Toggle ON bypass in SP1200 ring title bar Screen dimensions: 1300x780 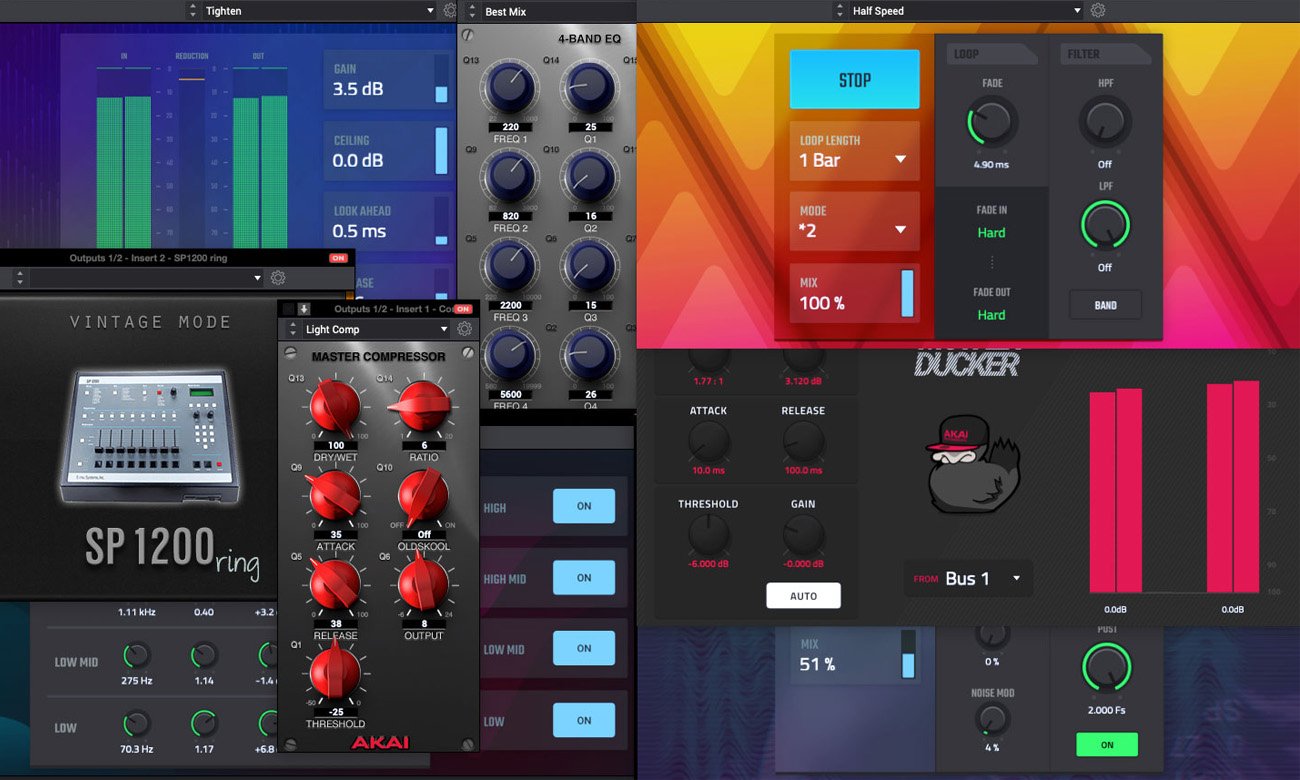[x=338, y=258]
